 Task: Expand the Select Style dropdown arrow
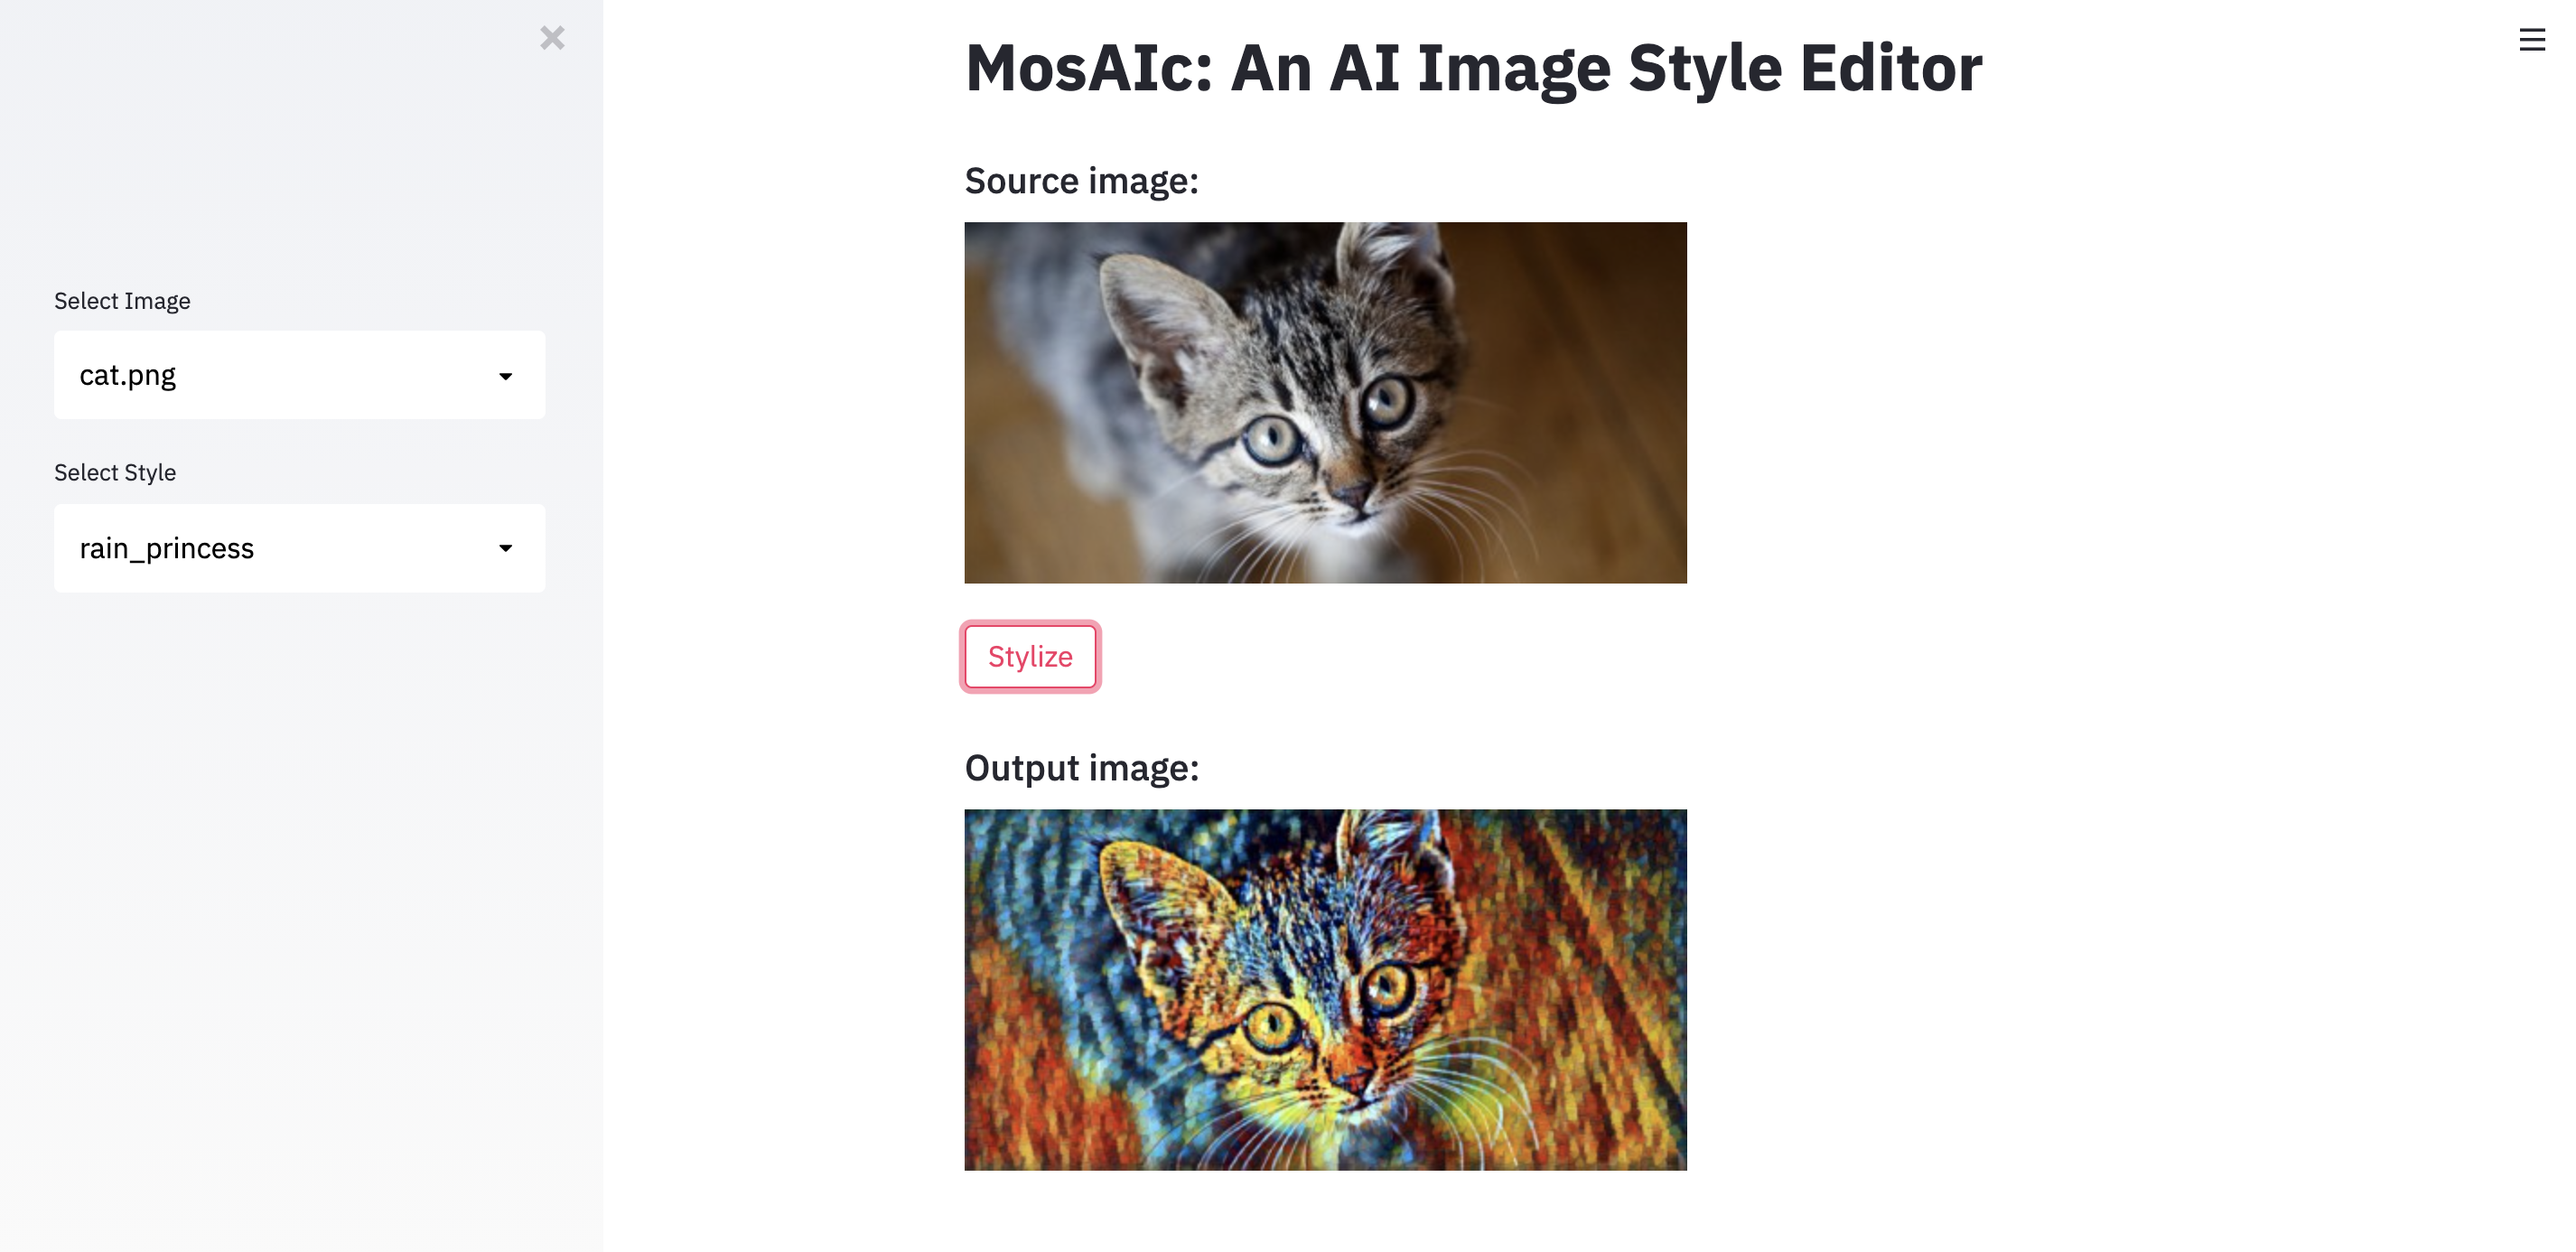click(x=505, y=548)
